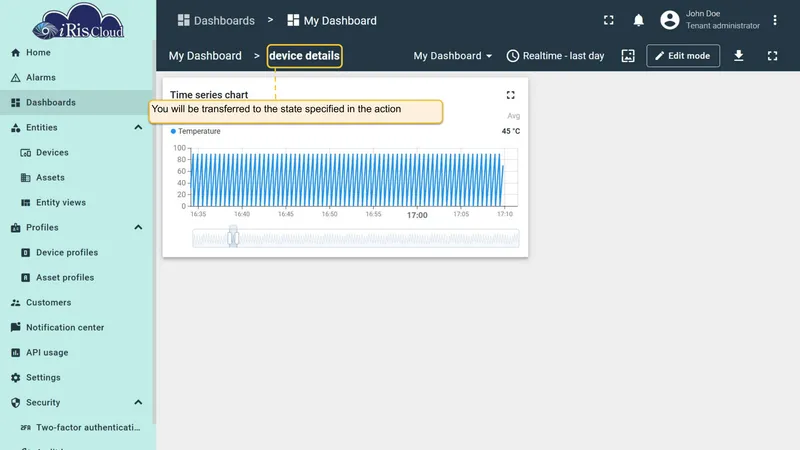Click the iRisCloud logo
The image size is (800, 450).
click(78, 21)
